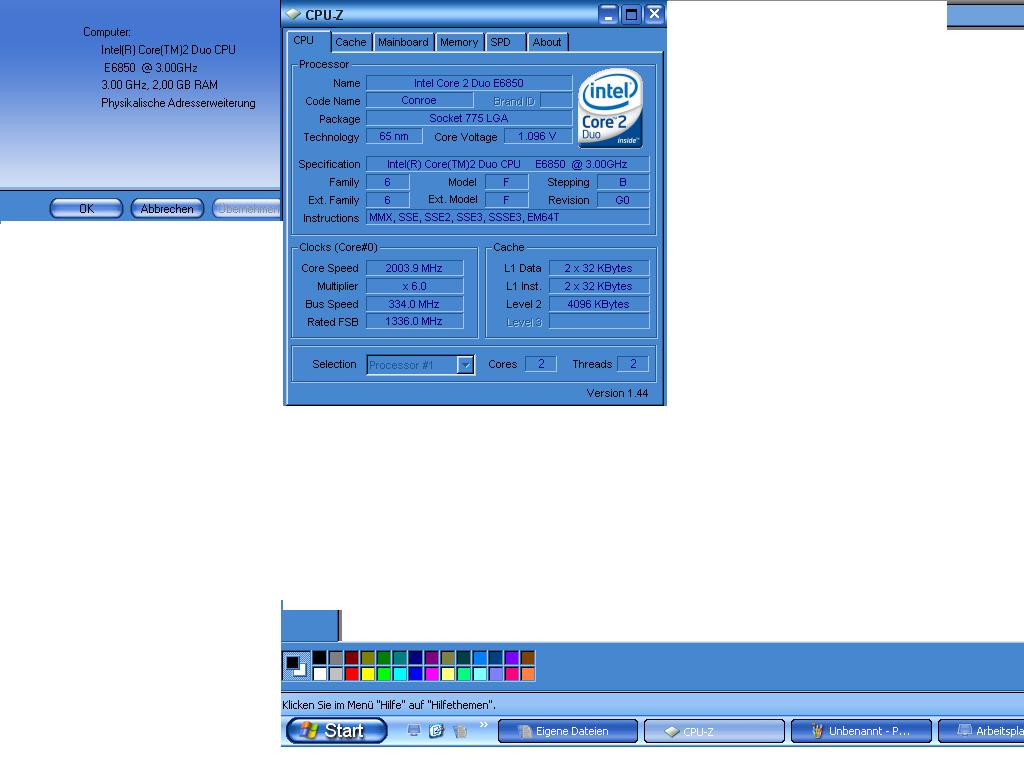Image resolution: width=1024 pixels, height=768 pixels.
Task: Expand quick launch overflow chevron
Action: (x=483, y=724)
